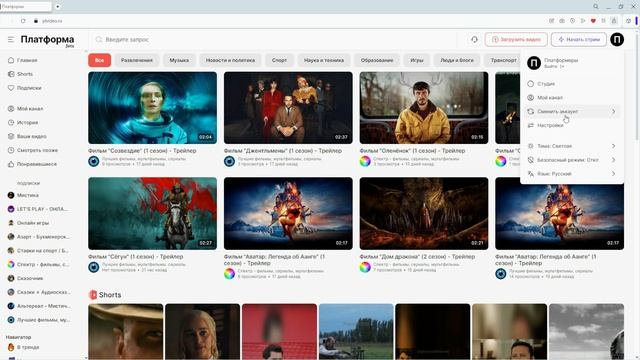640x360 pixels.
Task: Select the Спорт category chip
Action: [280, 60]
